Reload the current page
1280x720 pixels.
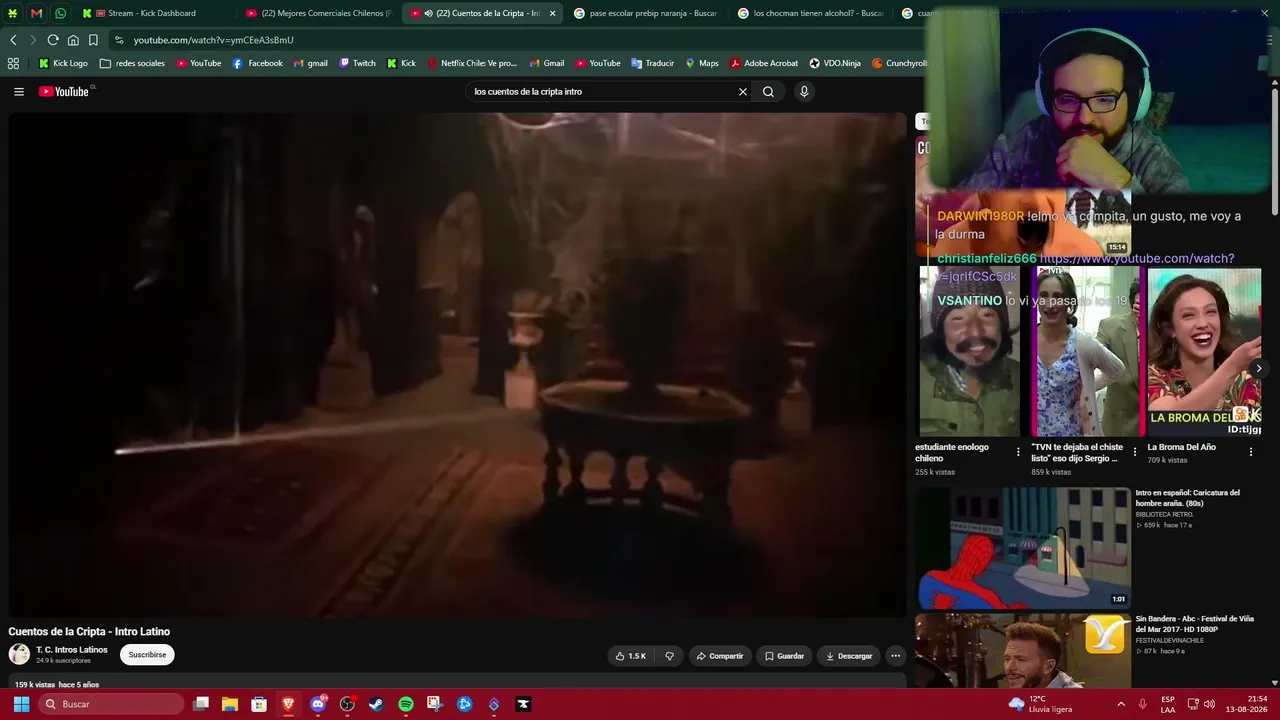tap(53, 40)
